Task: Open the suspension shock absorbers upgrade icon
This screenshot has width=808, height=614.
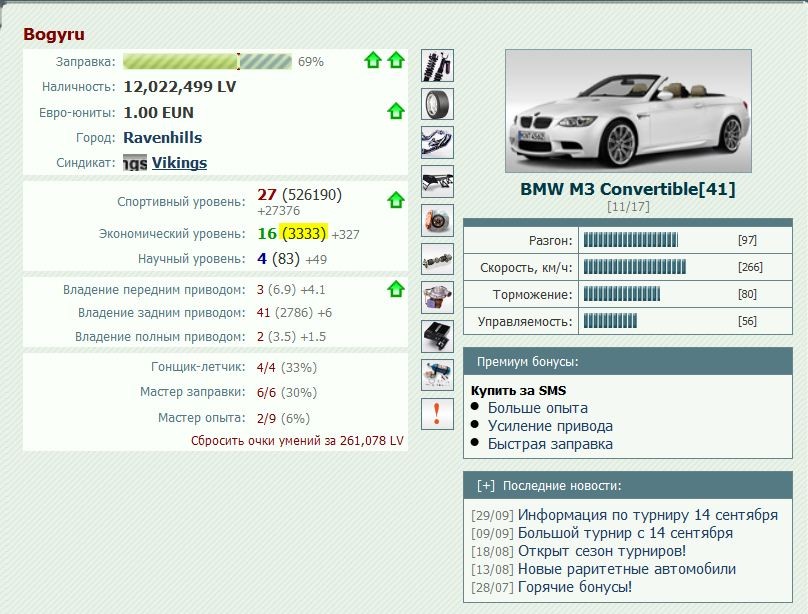Action: click(437, 65)
